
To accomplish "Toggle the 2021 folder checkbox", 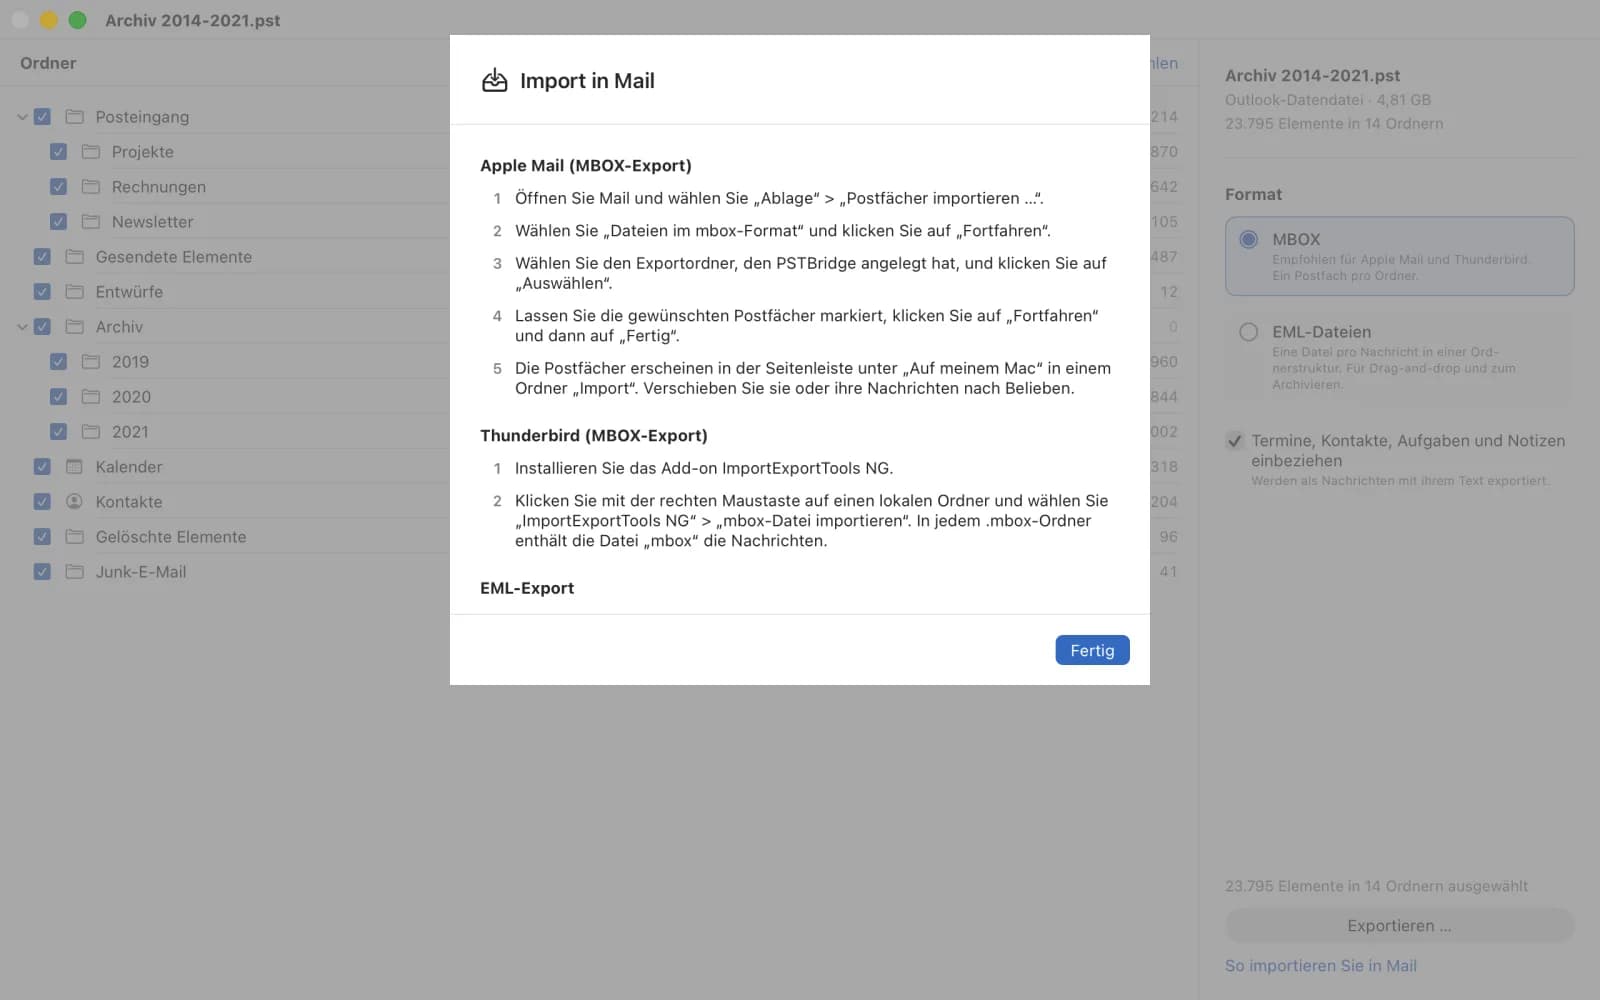I will [58, 432].
